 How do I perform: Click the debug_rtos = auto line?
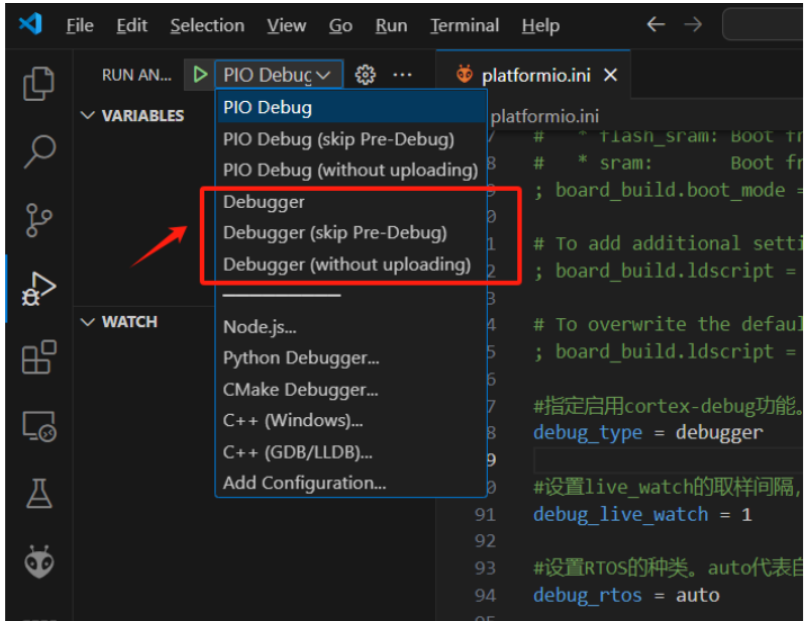point(626,595)
